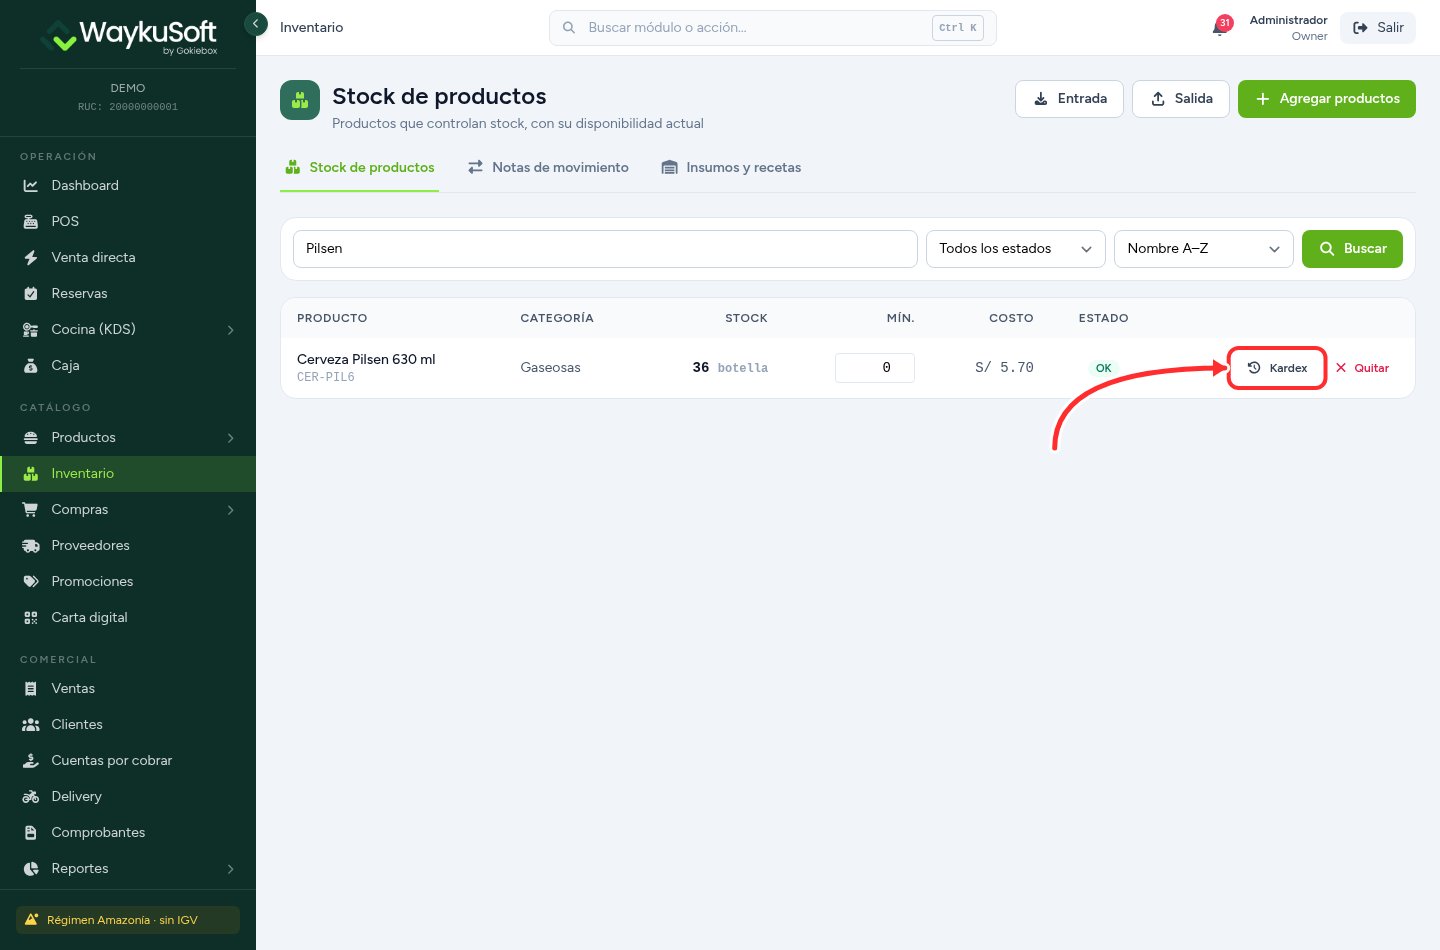The width and height of the screenshot is (1440, 950).
Task: Click the WaykuSoft logo
Action: pos(128,35)
